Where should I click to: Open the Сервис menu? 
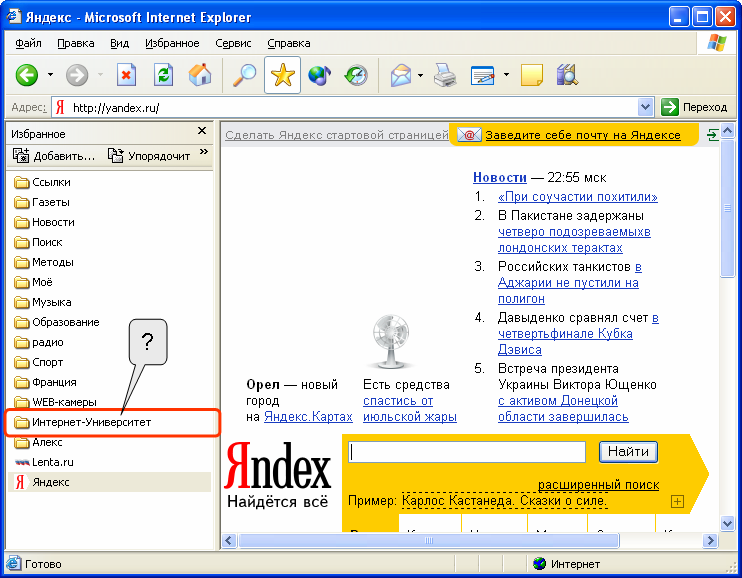point(233,43)
